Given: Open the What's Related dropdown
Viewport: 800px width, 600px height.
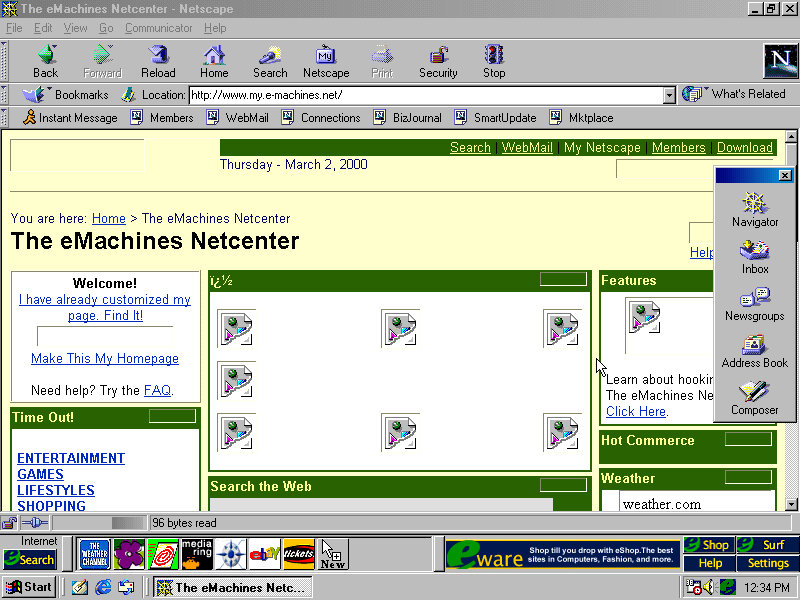Looking at the screenshot, I should pyautogui.click(x=738, y=95).
